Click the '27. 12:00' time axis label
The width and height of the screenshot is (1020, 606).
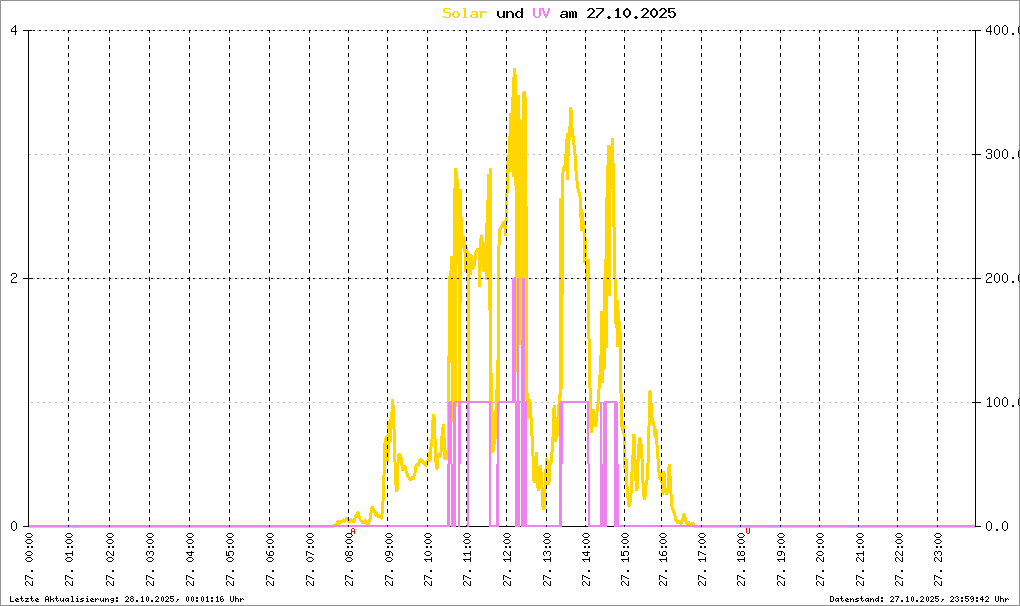tap(507, 559)
